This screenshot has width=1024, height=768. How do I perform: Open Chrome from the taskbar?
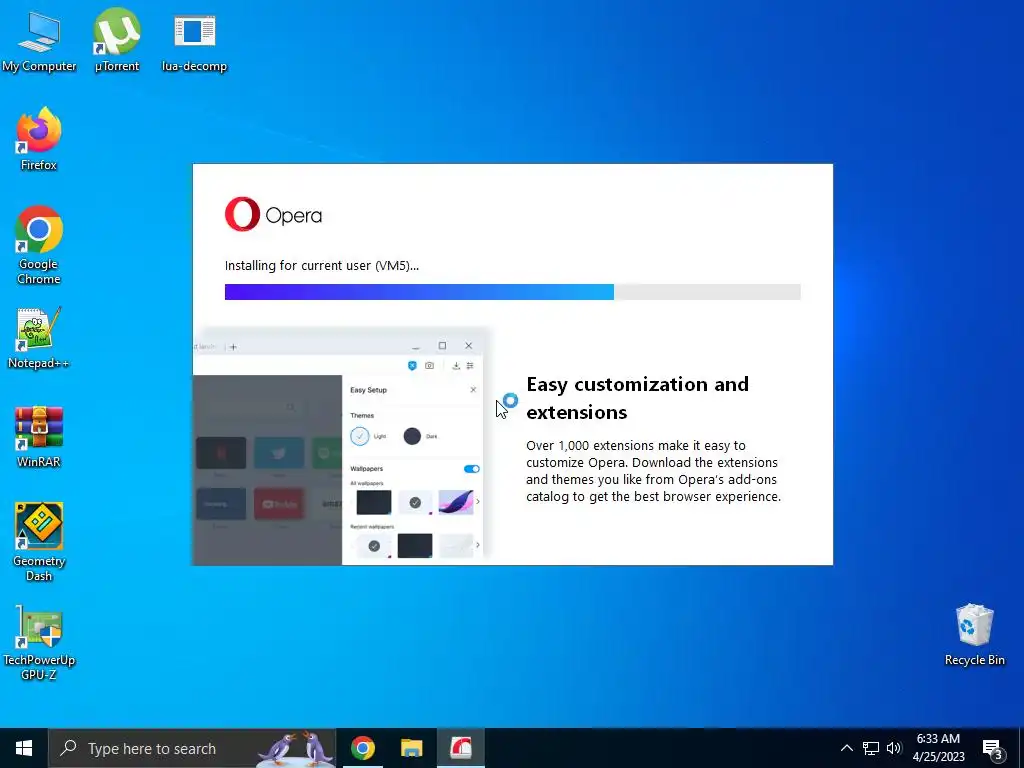(362, 748)
